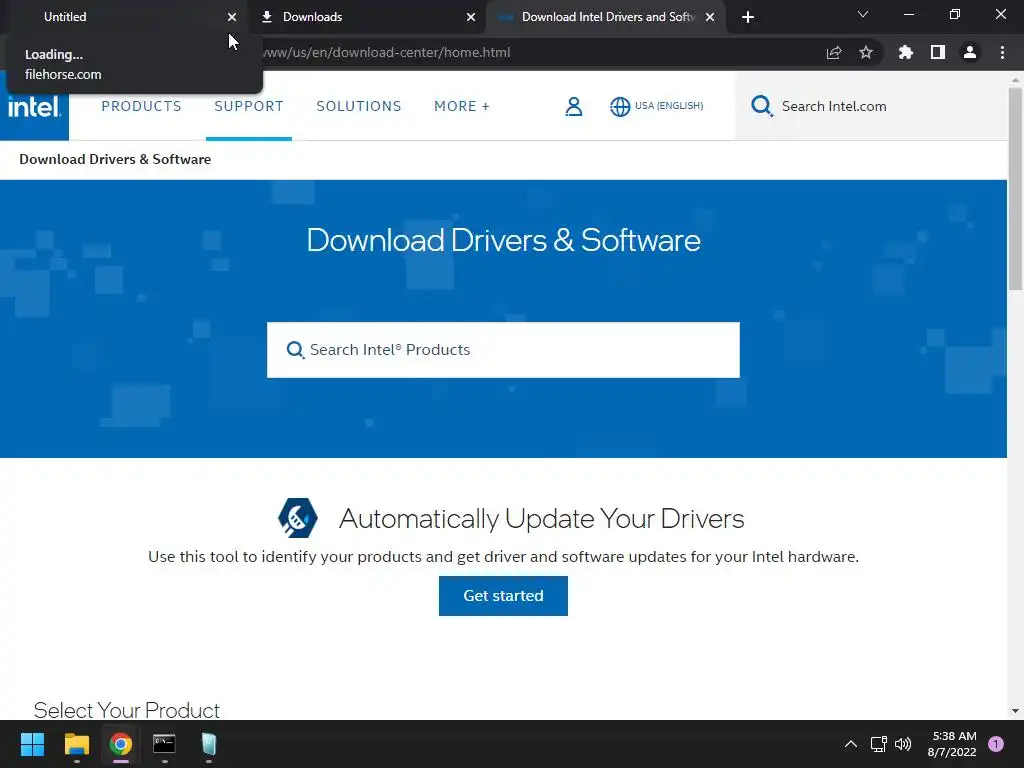Image resolution: width=1024 pixels, height=768 pixels.
Task: Bookmark this tab with the star icon
Action: coord(866,53)
